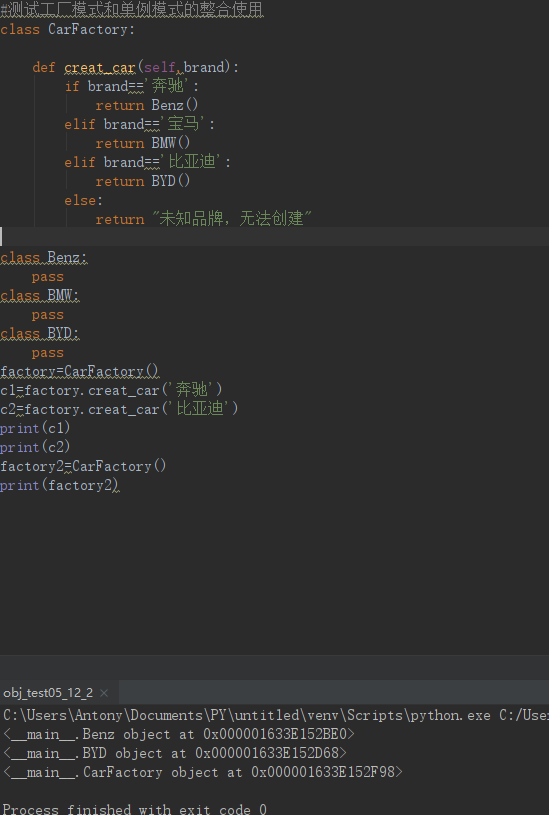Image resolution: width=549 pixels, height=815 pixels.
Task: Click 'Process finished with exit code 0' message
Action: pyautogui.click(x=135, y=809)
